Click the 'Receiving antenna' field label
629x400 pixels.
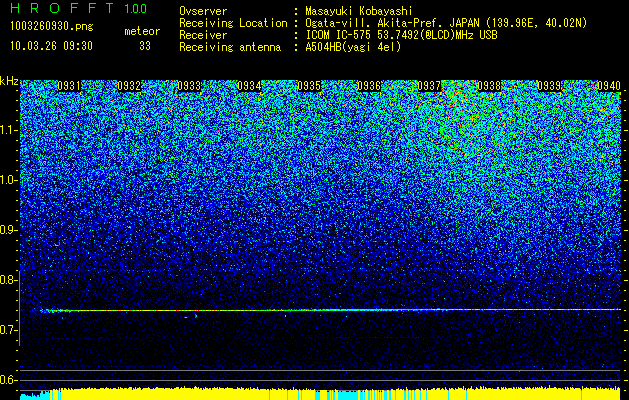click(x=230, y=47)
